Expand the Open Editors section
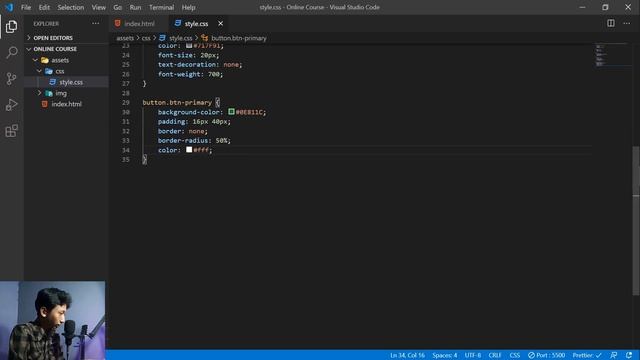The width and height of the screenshot is (640, 360). click(65, 38)
